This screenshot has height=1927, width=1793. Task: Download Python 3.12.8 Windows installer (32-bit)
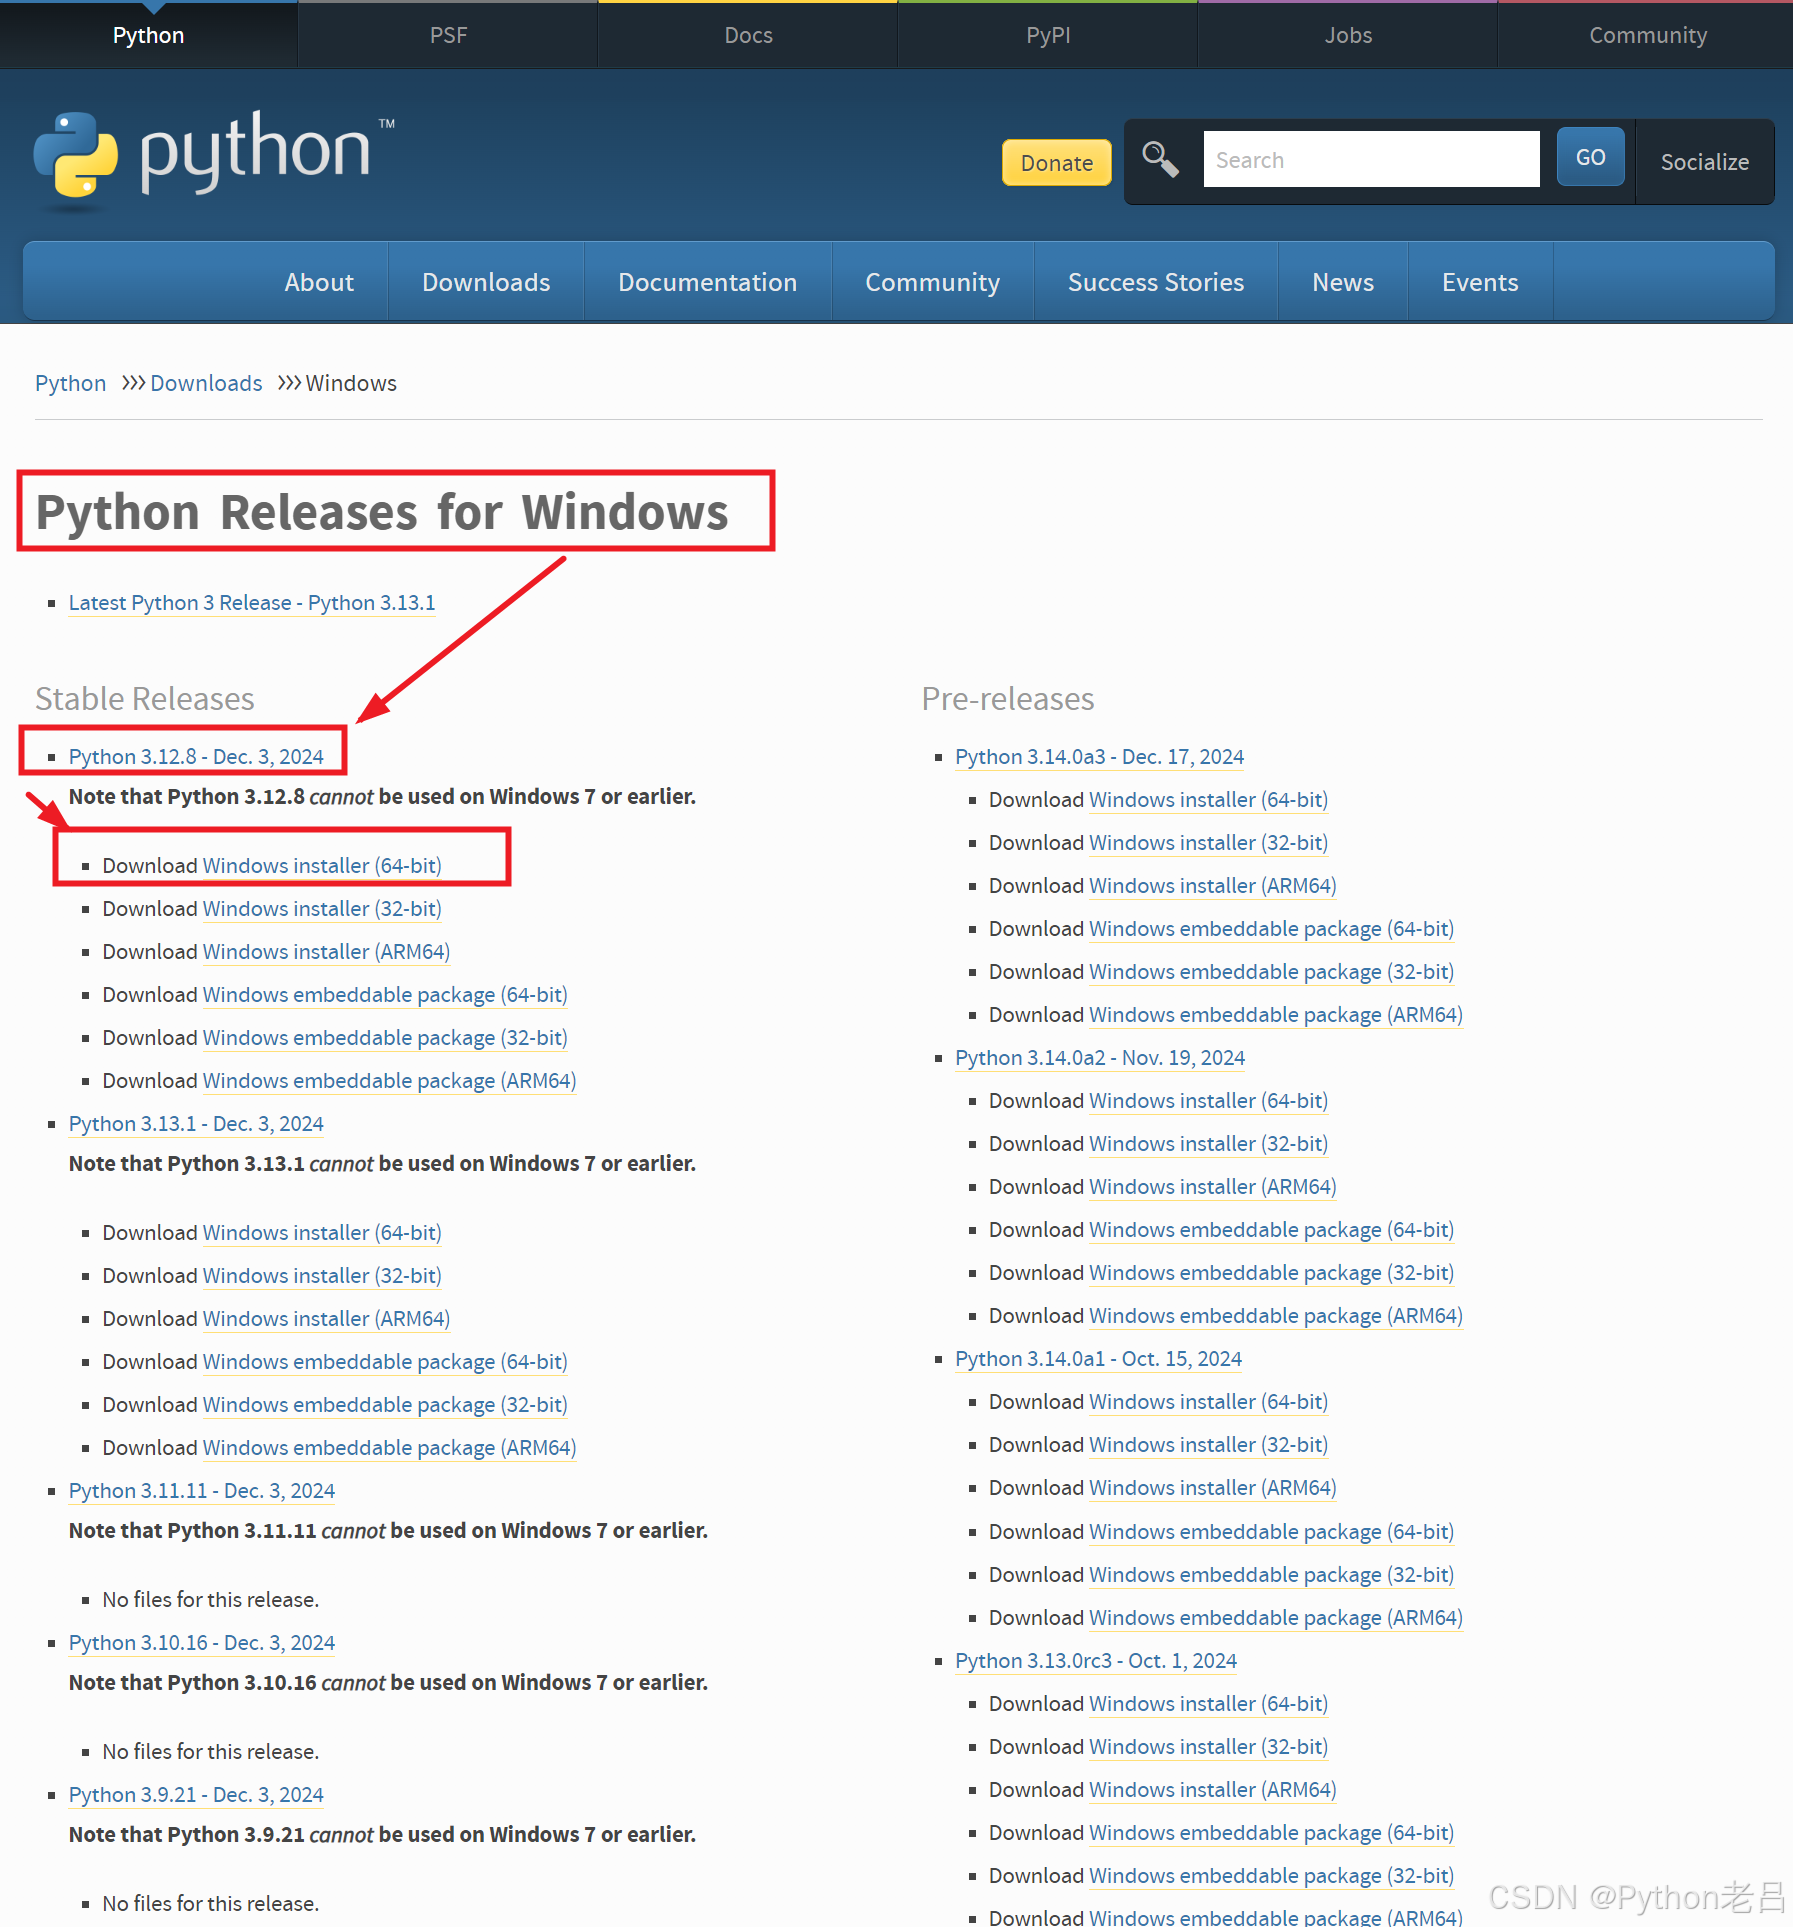tap(322, 909)
